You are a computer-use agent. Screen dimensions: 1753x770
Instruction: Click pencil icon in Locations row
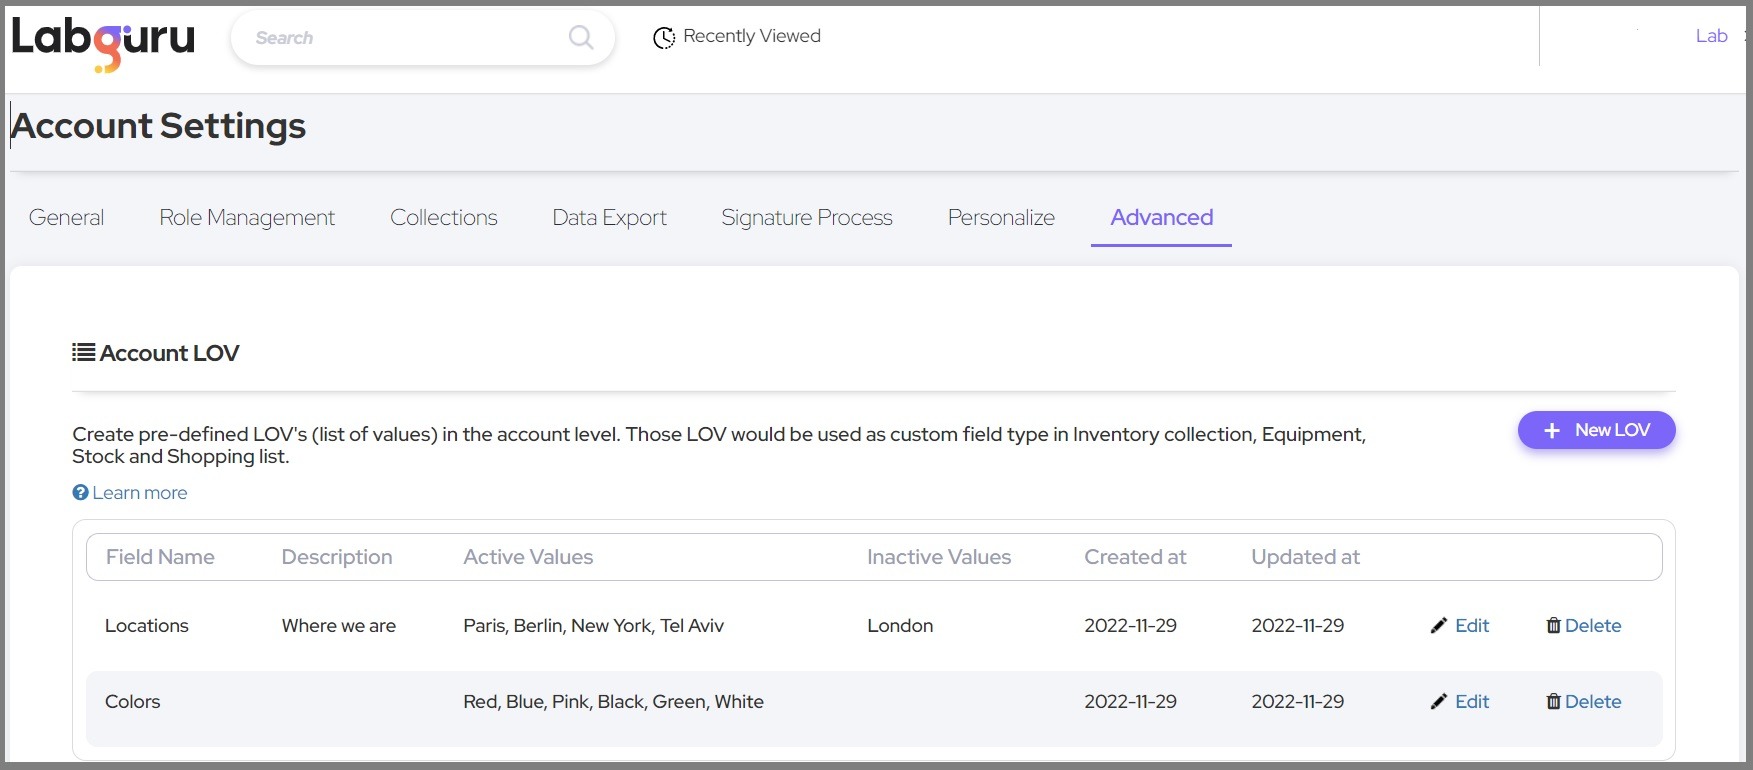pos(1439,626)
